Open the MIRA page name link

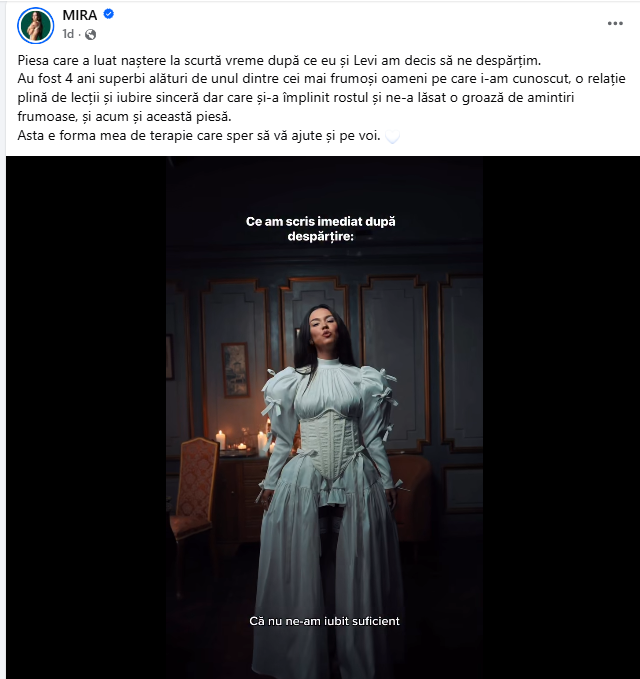pyautogui.click(x=80, y=15)
